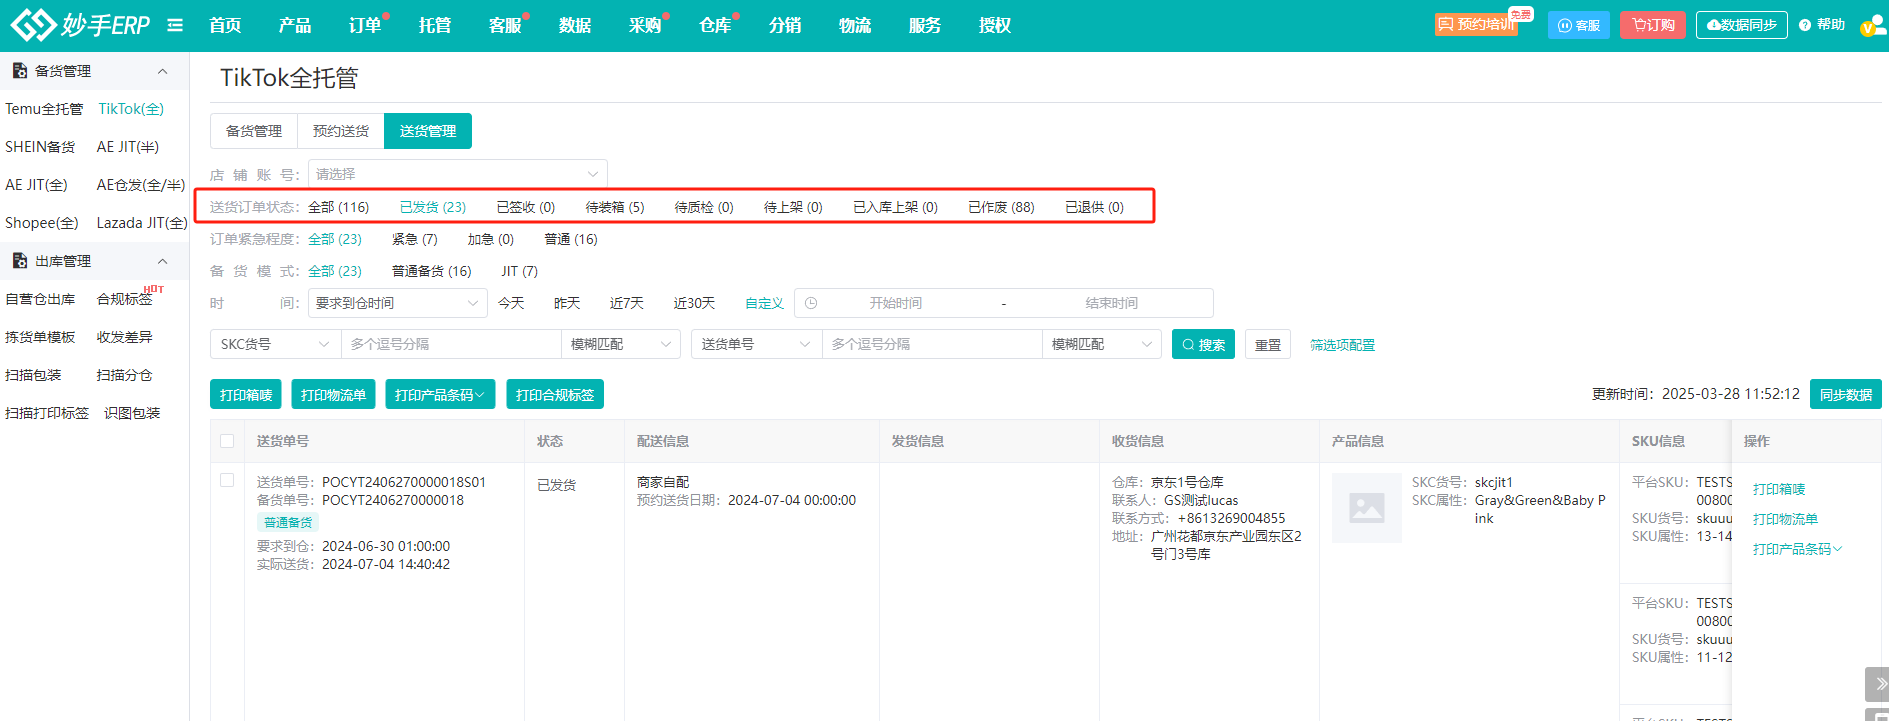The height and width of the screenshot is (721, 1889).
Task: Click the 妙手ERP logo
Action: [80, 24]
